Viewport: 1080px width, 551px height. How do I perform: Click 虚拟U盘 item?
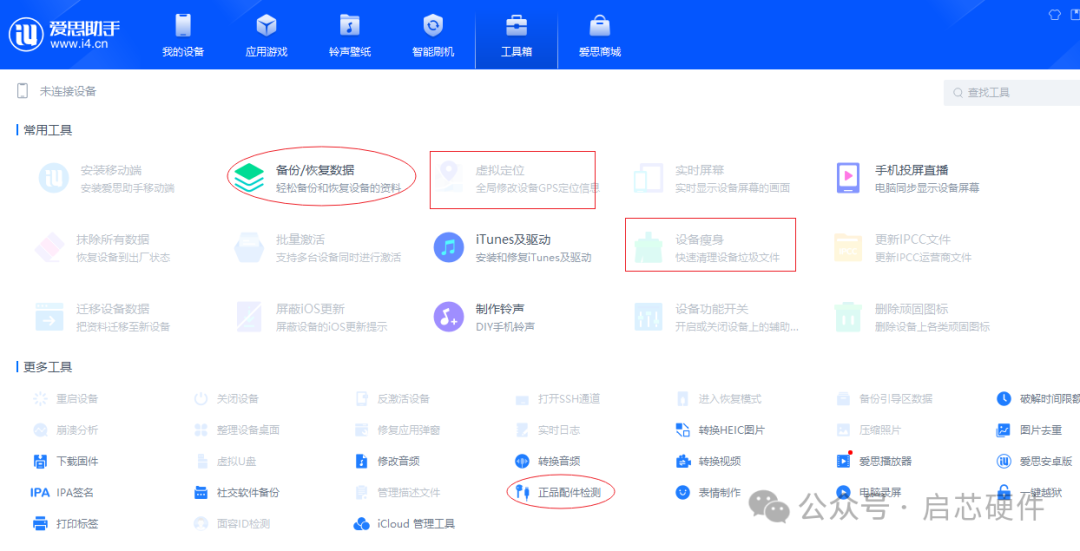[x=227, y=461]
